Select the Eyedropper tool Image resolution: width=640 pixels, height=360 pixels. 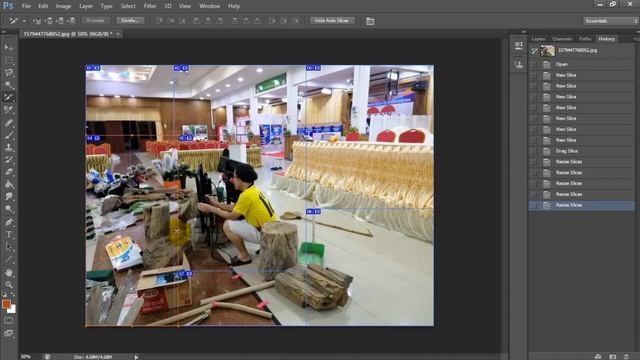pos(9,109)
